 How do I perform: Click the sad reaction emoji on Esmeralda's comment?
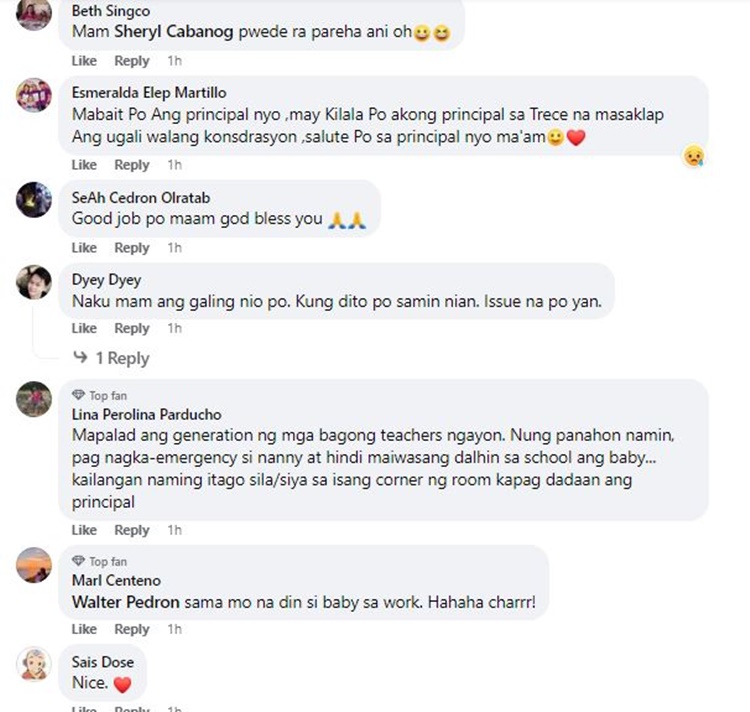pyautogui.click(x=694, y=156)
